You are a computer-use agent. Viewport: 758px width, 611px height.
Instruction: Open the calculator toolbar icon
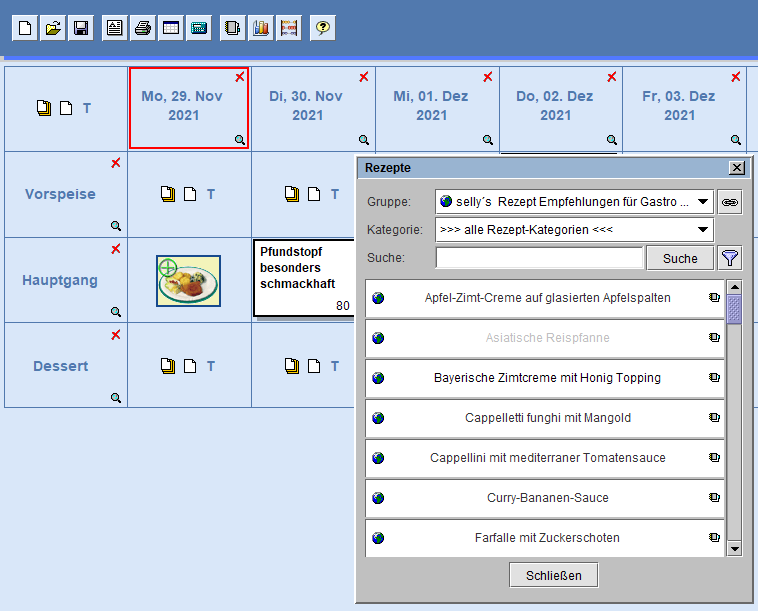click(x=199, y=28)
